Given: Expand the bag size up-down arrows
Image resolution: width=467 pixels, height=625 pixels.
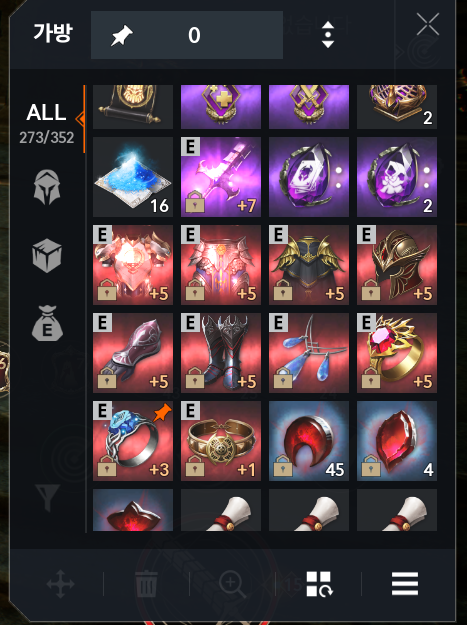Looking at the screenshot, I should click(328, 35).
